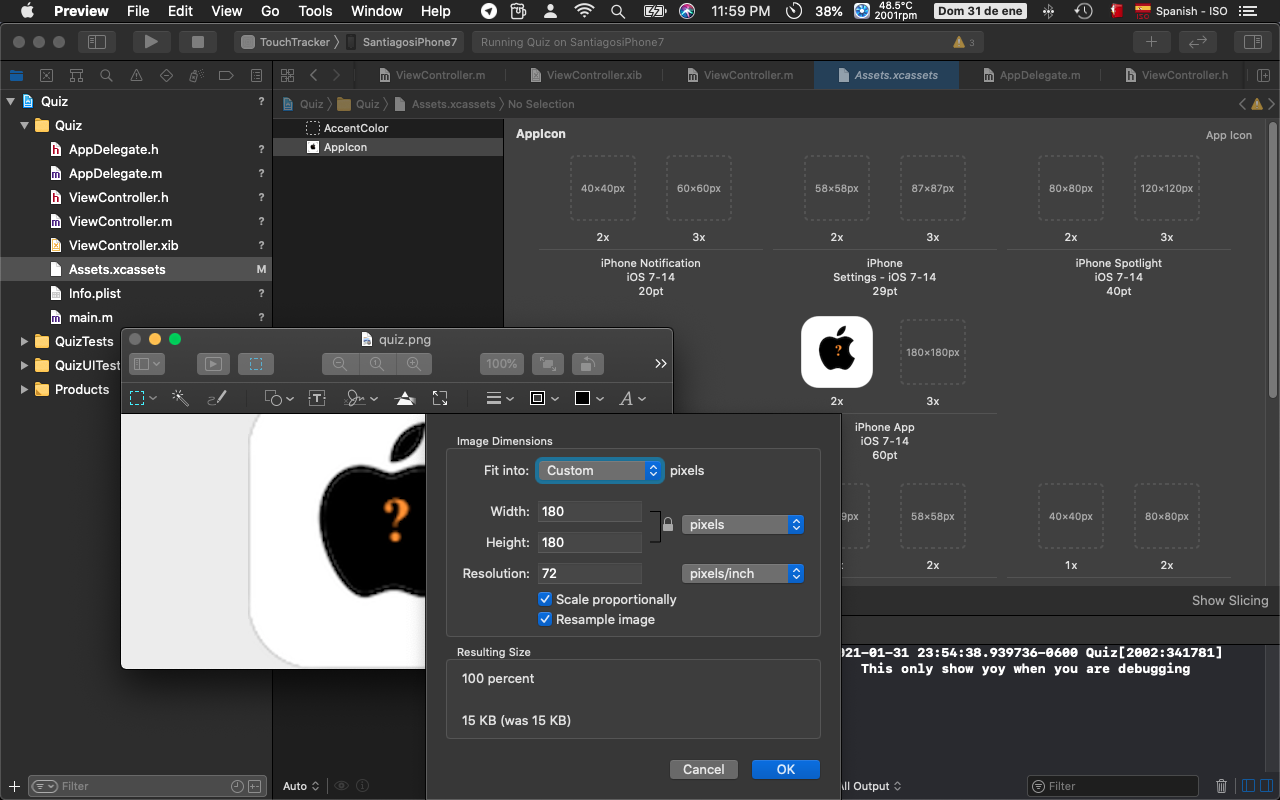Switch to the ViewController.xib tab
The height and width of the screenshot is (800, 1280).
pyautogui.click(x=585, y=75)
